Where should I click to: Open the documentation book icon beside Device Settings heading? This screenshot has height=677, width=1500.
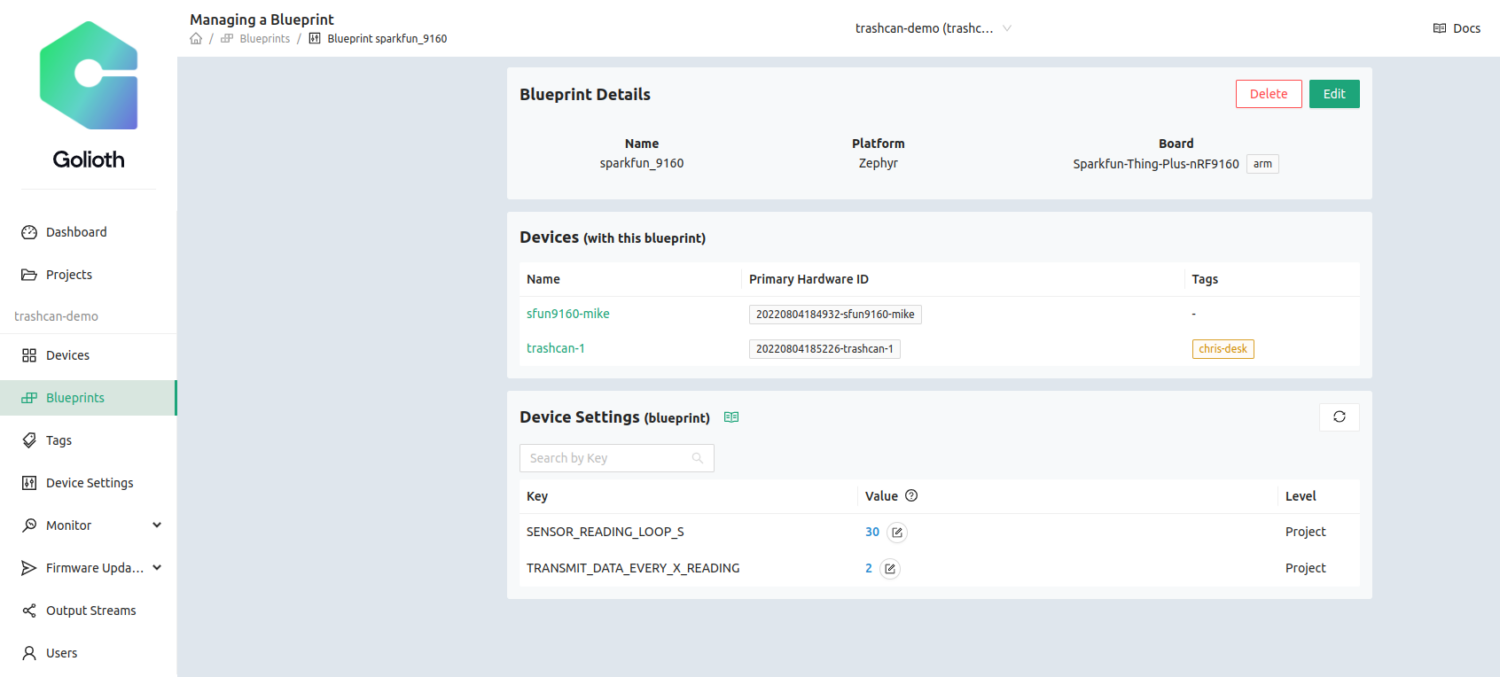pos(731,417)
